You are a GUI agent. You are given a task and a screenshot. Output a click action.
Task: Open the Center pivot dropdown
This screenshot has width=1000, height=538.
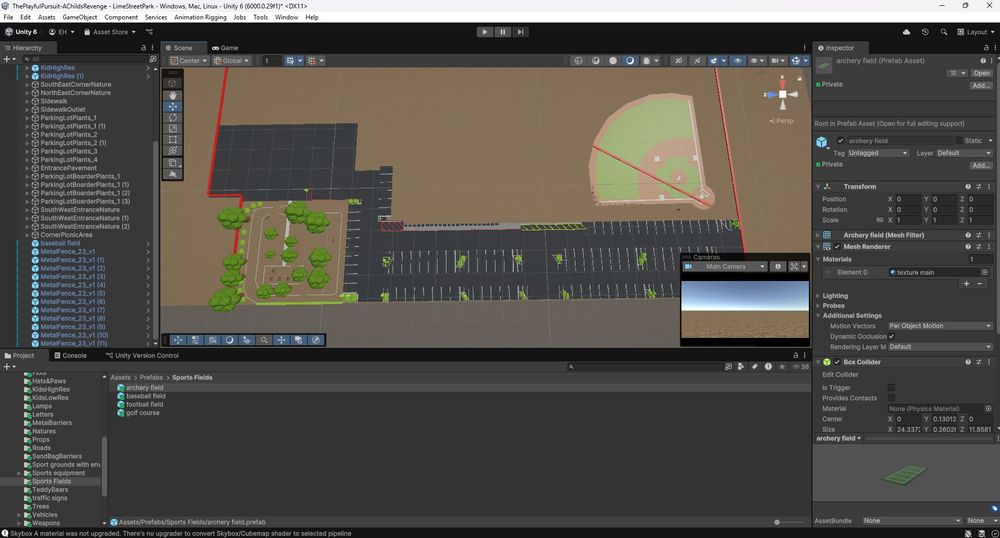[x=189, y=61]
